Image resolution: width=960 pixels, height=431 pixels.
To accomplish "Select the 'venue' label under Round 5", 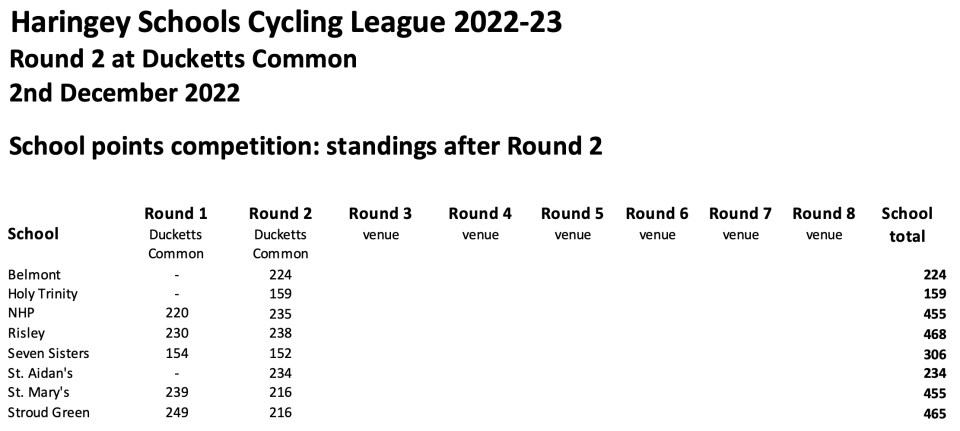I will coord(572,235).
